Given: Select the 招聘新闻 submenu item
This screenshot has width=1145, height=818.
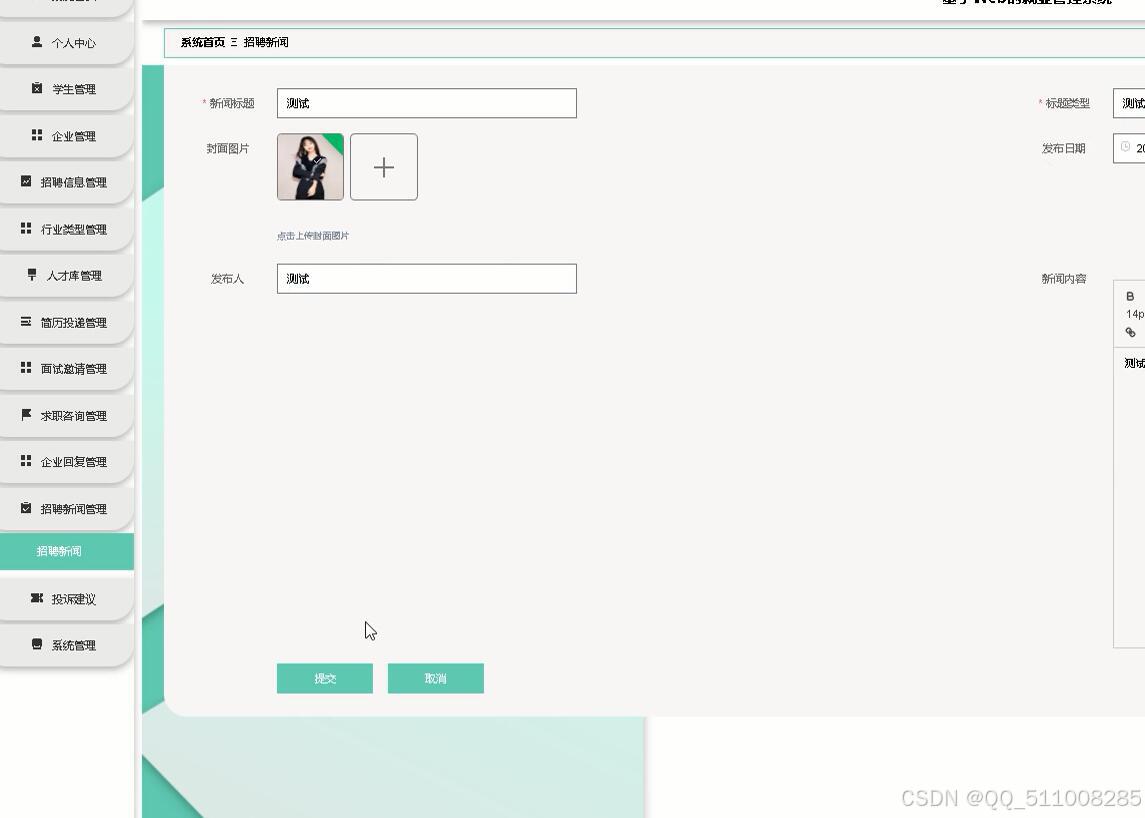Looking at the screenshot, I should point(66,551).
